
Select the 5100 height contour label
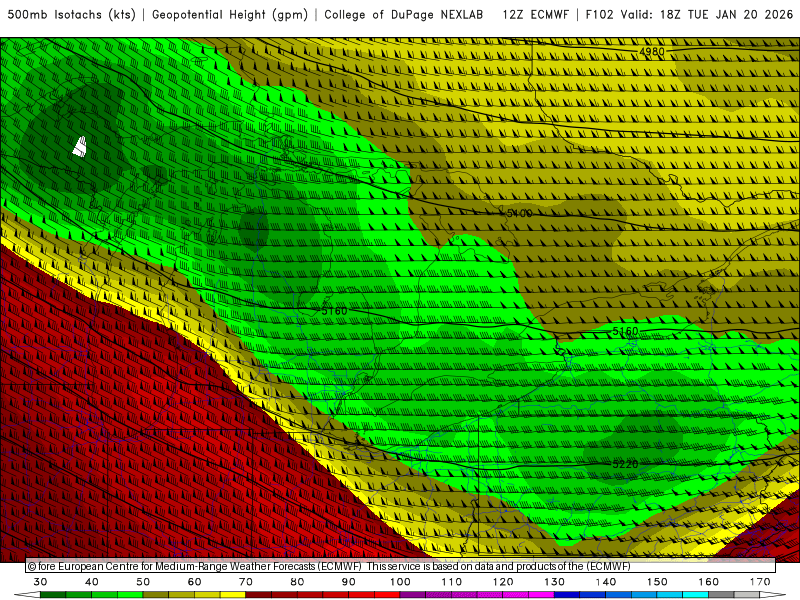coord(519,213)
